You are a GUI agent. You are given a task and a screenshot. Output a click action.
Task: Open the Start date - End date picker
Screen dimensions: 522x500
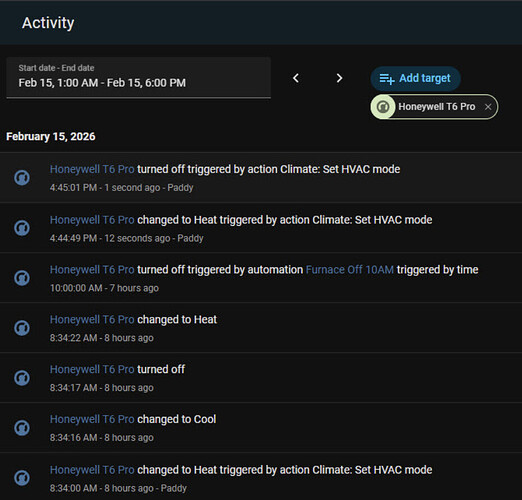coord(138,78)
